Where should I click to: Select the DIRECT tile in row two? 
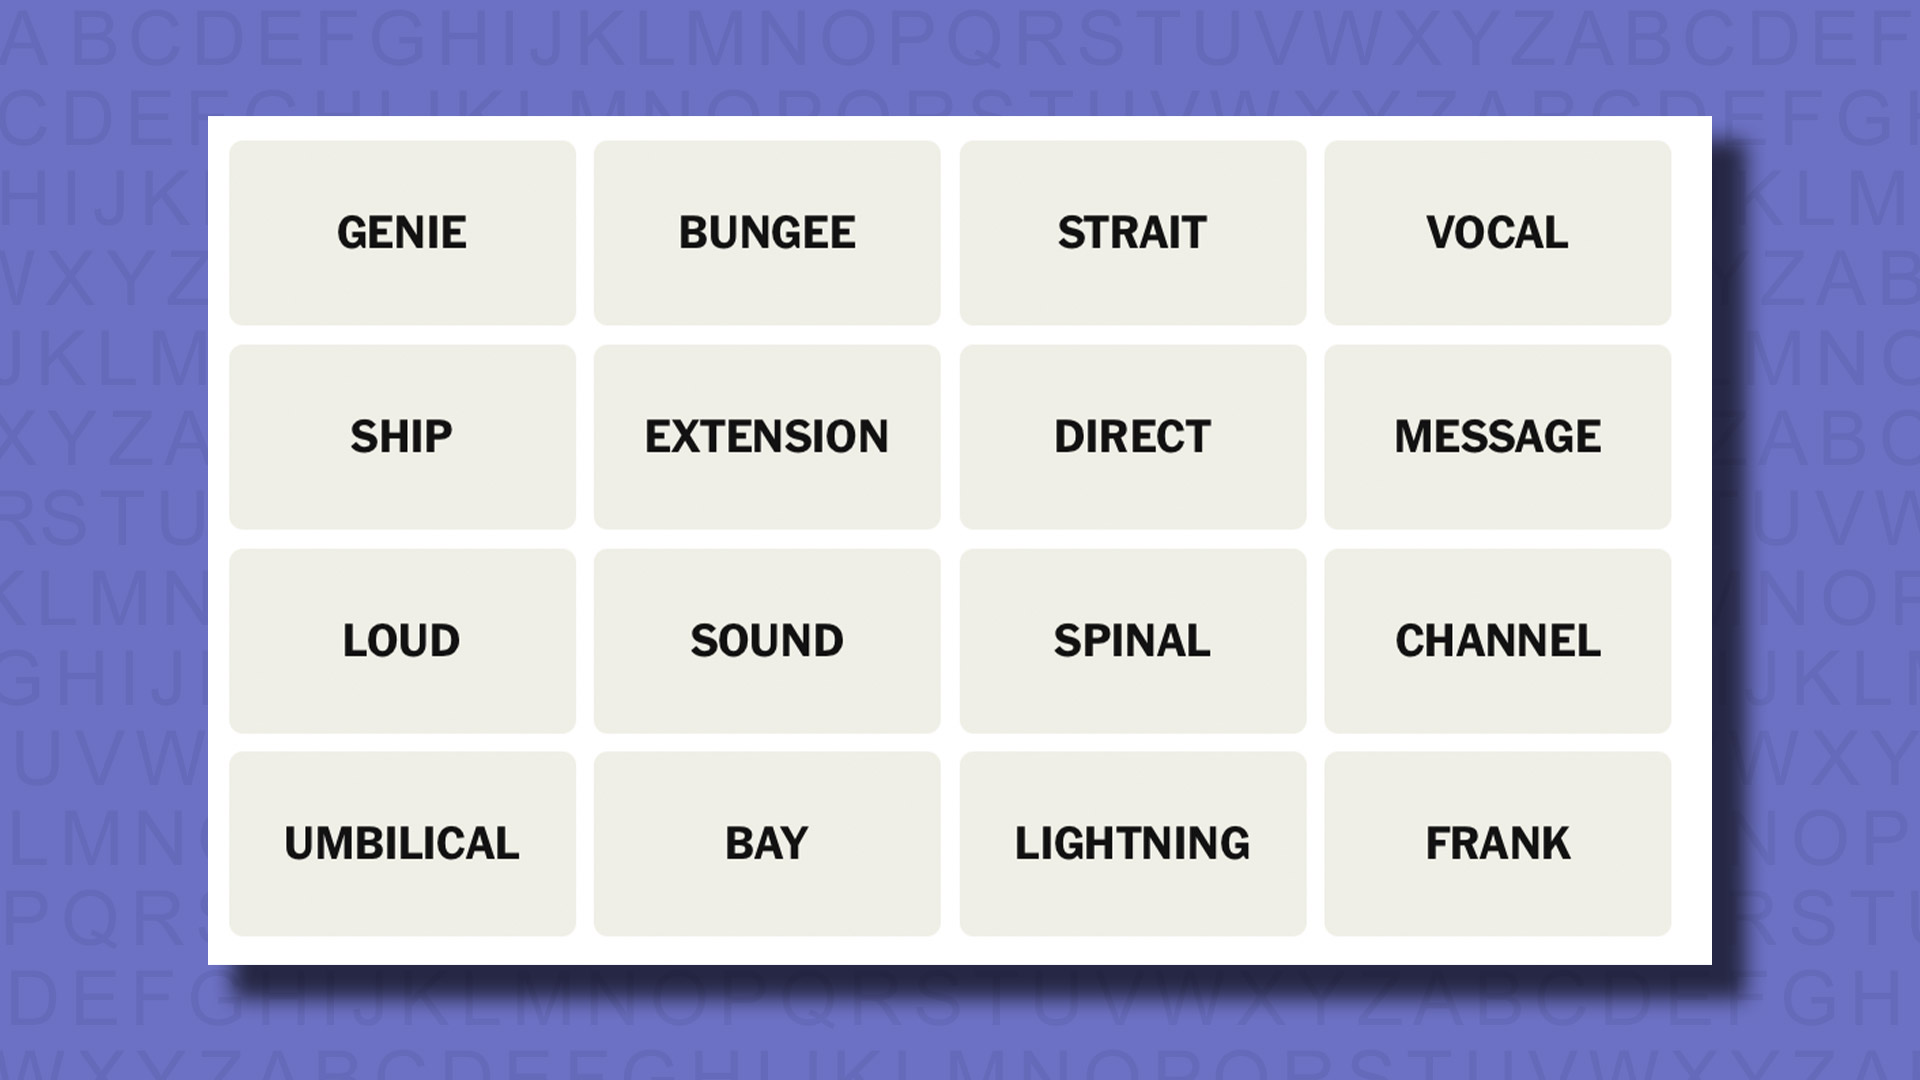point(1131,435)
